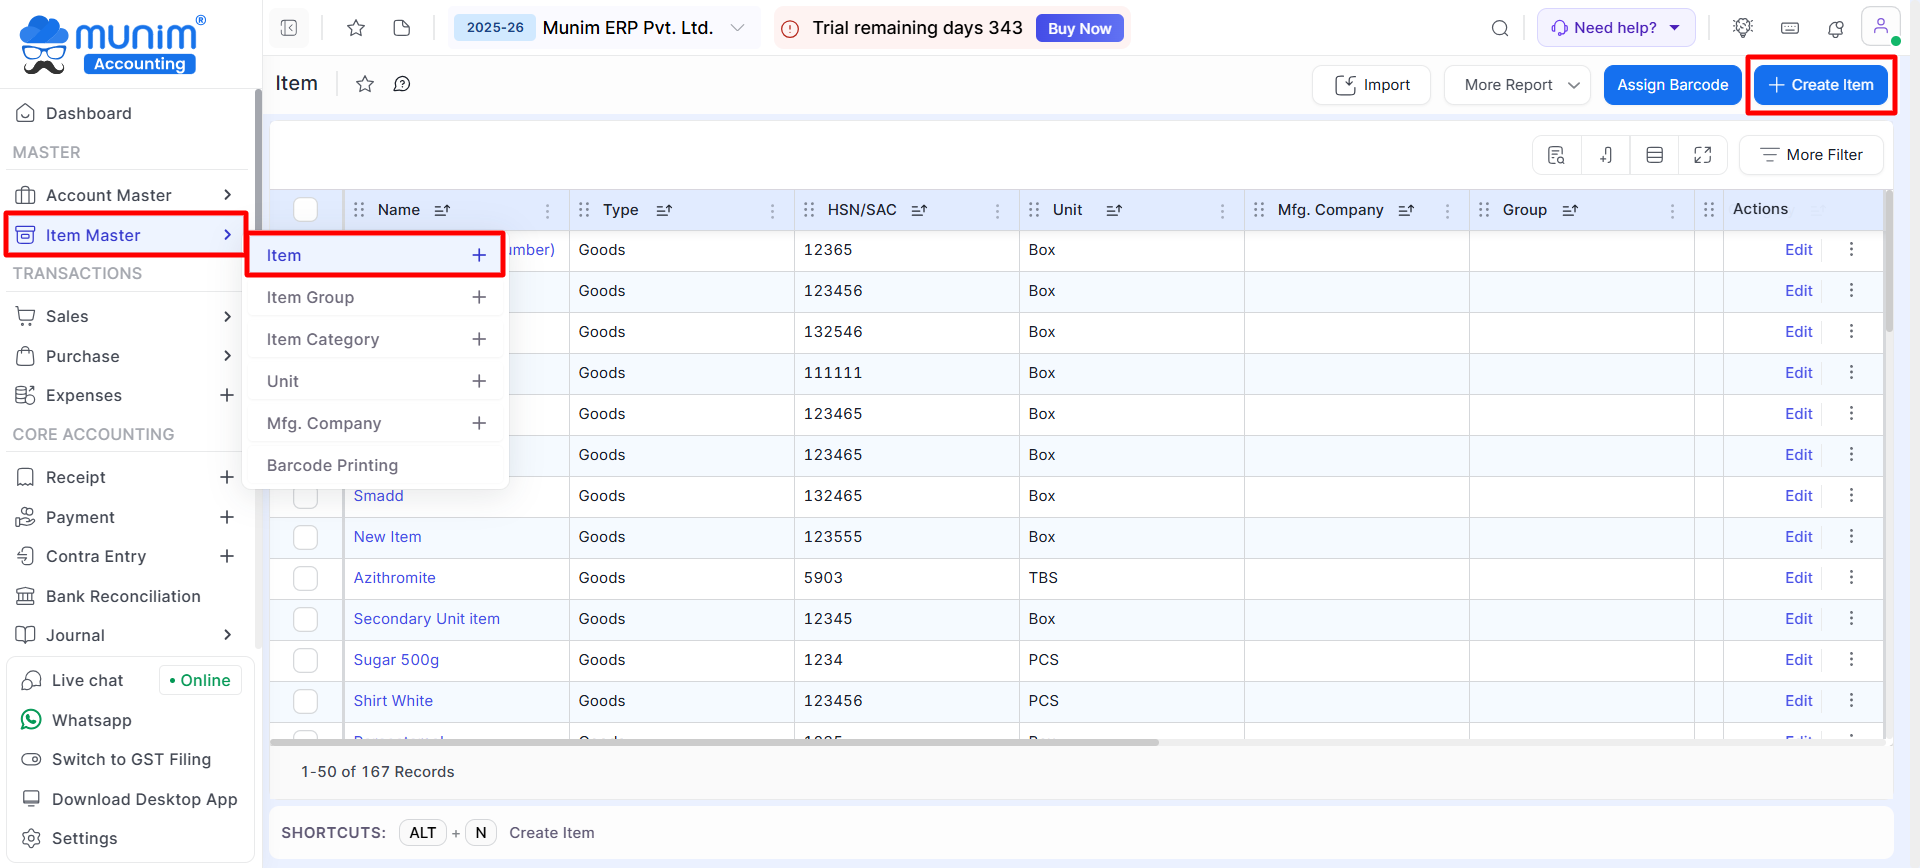This screenshot has height=868, width=1920.
Task: Open Barcode Printing from Item Master submenu
Action: pyautogui.click(x=332, y=465)
